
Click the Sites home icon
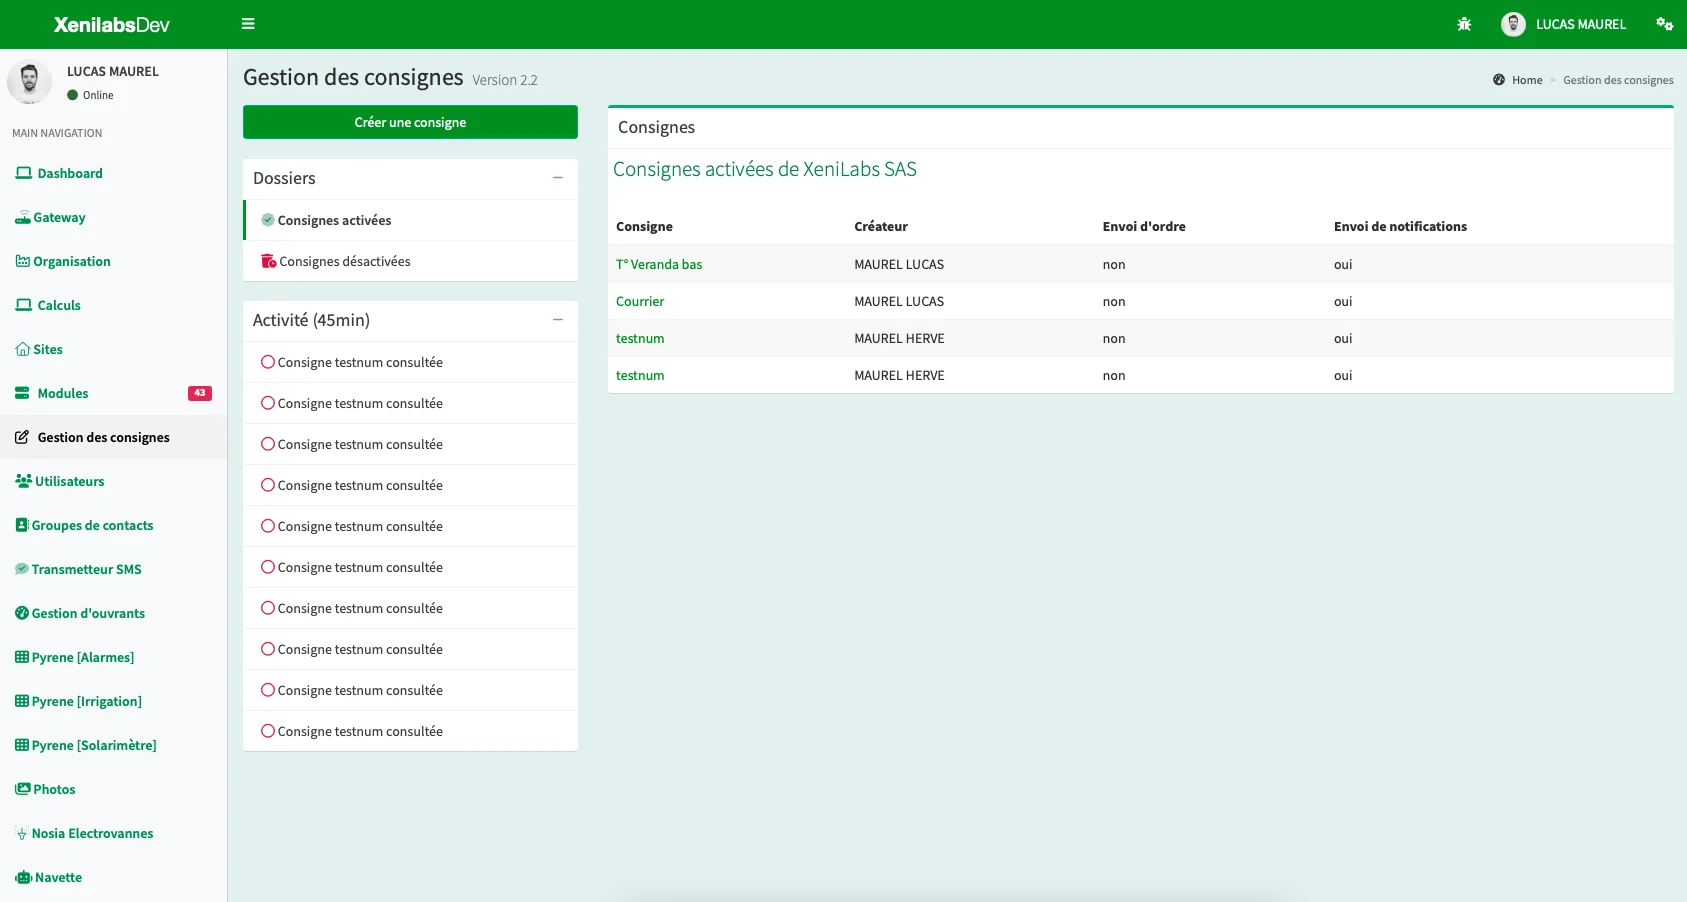(22, 349)
